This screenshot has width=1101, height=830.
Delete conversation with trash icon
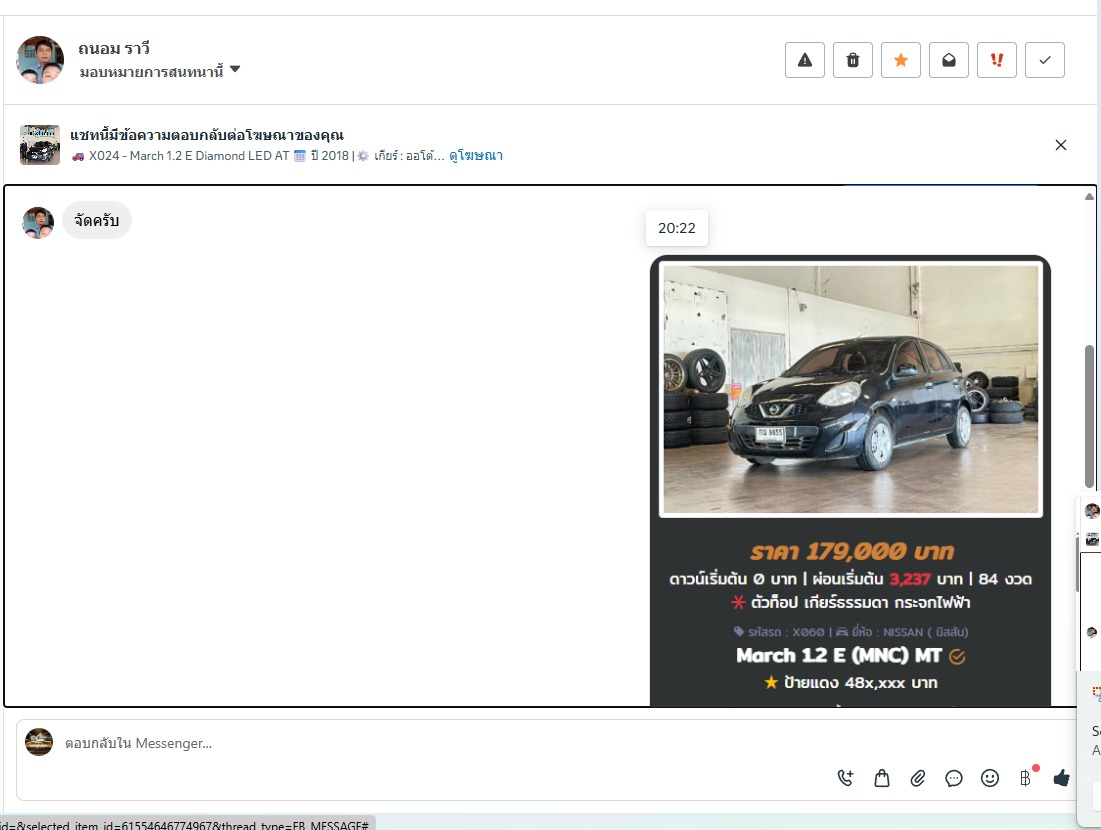click(852, 60)
